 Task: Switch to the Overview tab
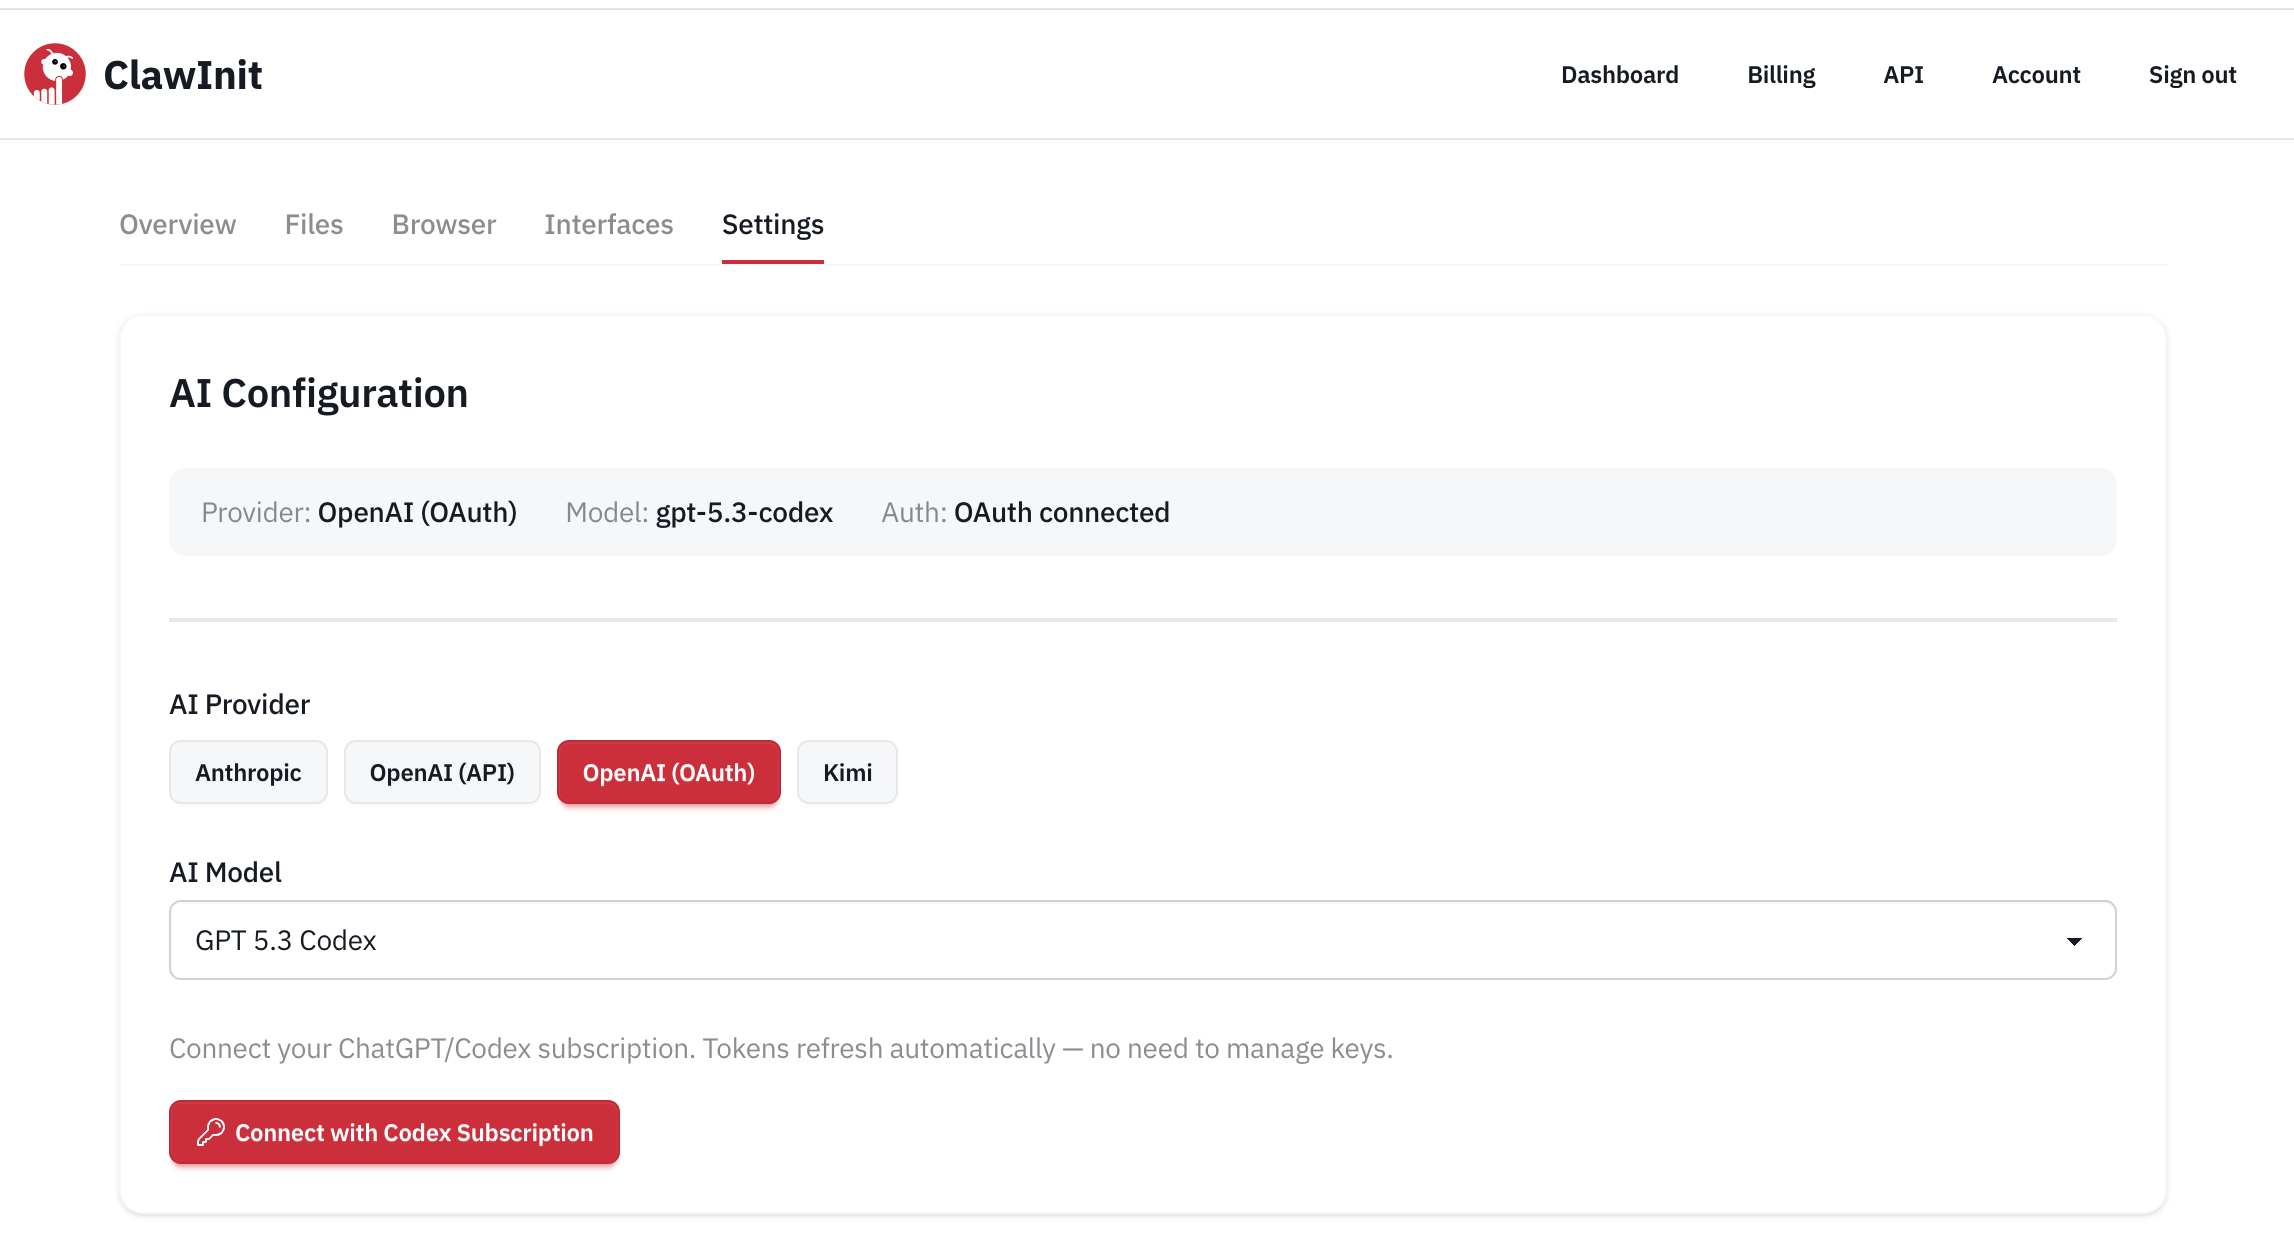pyautogui.click(x=177, y=225)
